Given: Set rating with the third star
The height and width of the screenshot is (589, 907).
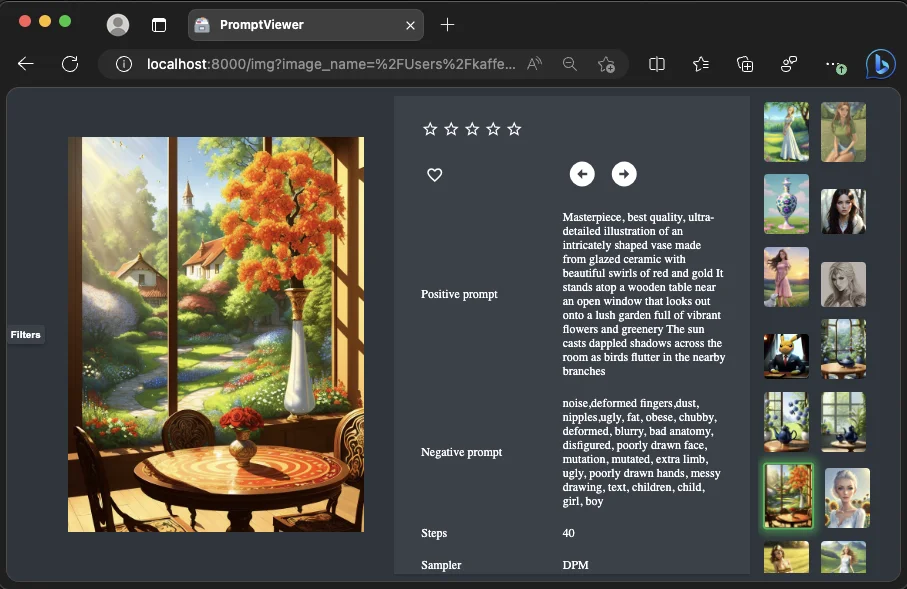Looking at the screenshot, I should (472, 129).
